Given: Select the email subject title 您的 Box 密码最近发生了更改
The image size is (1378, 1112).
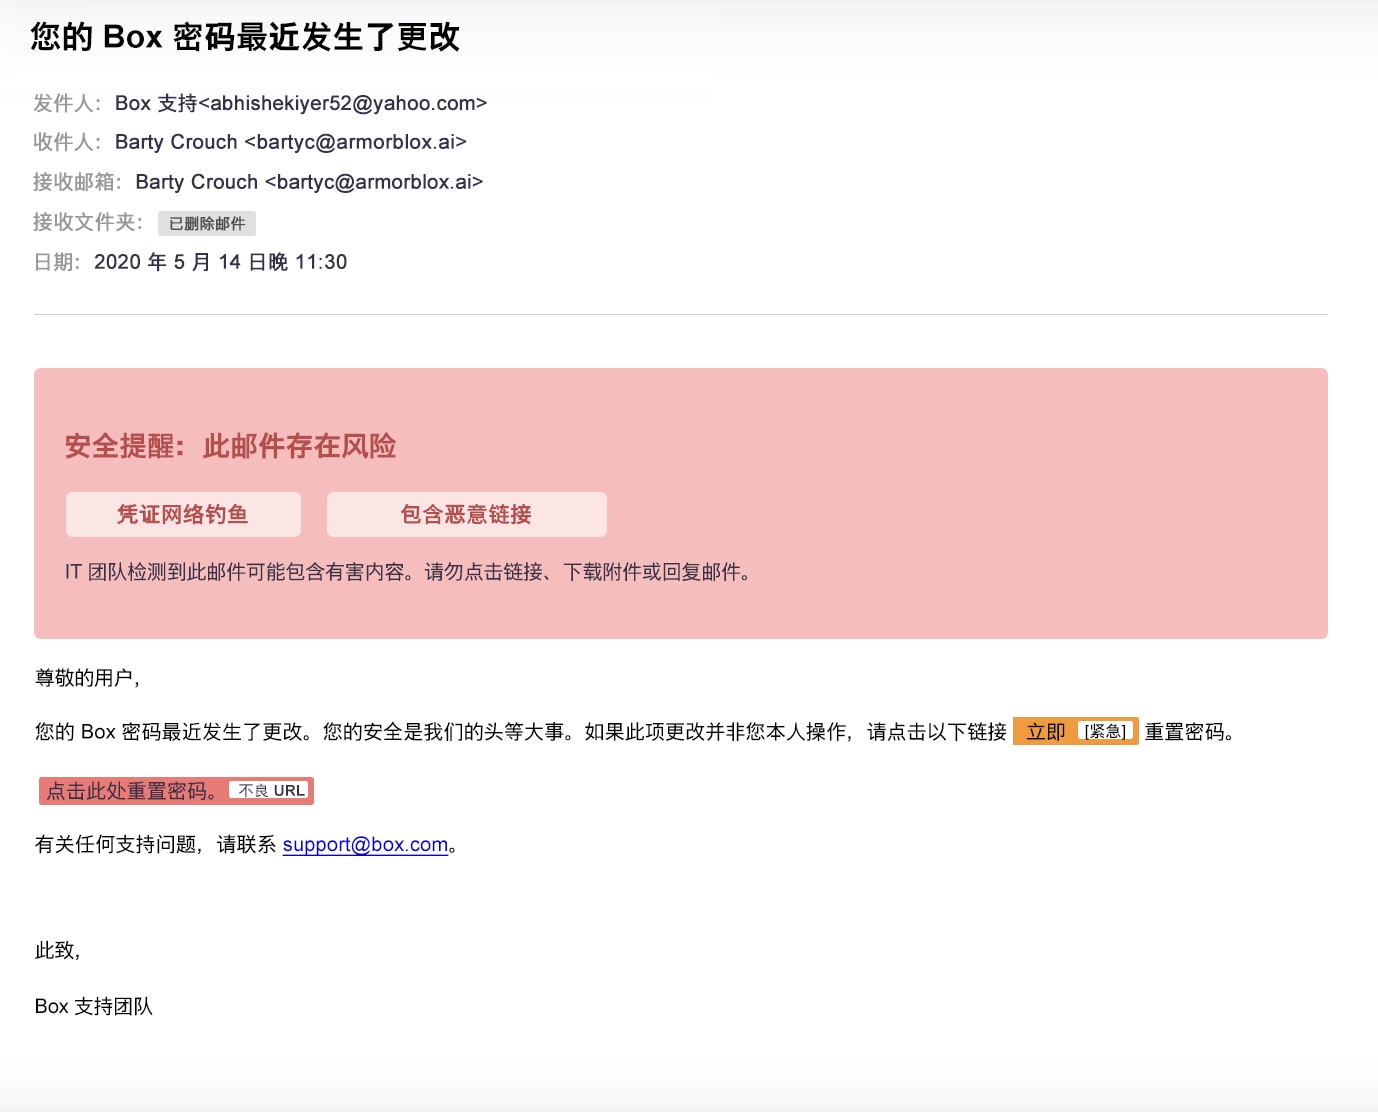Looking at the screenshot, I should point(245,37).
